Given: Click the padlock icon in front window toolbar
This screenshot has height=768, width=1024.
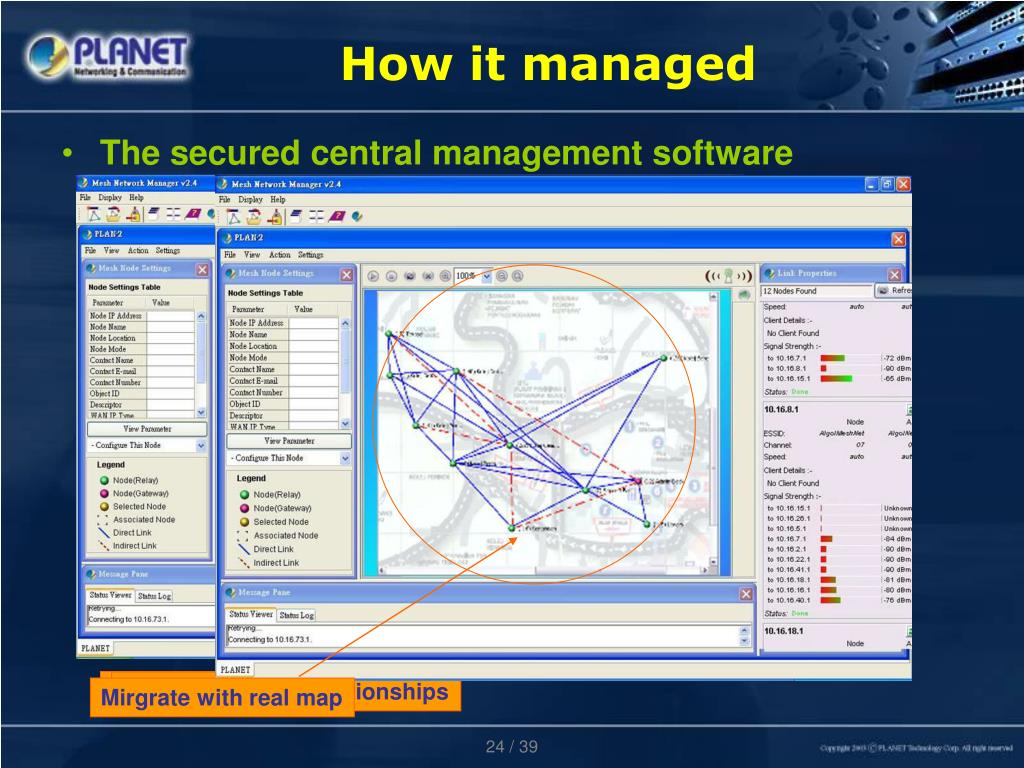Looking at the screenshot, I should pos(275,217).
